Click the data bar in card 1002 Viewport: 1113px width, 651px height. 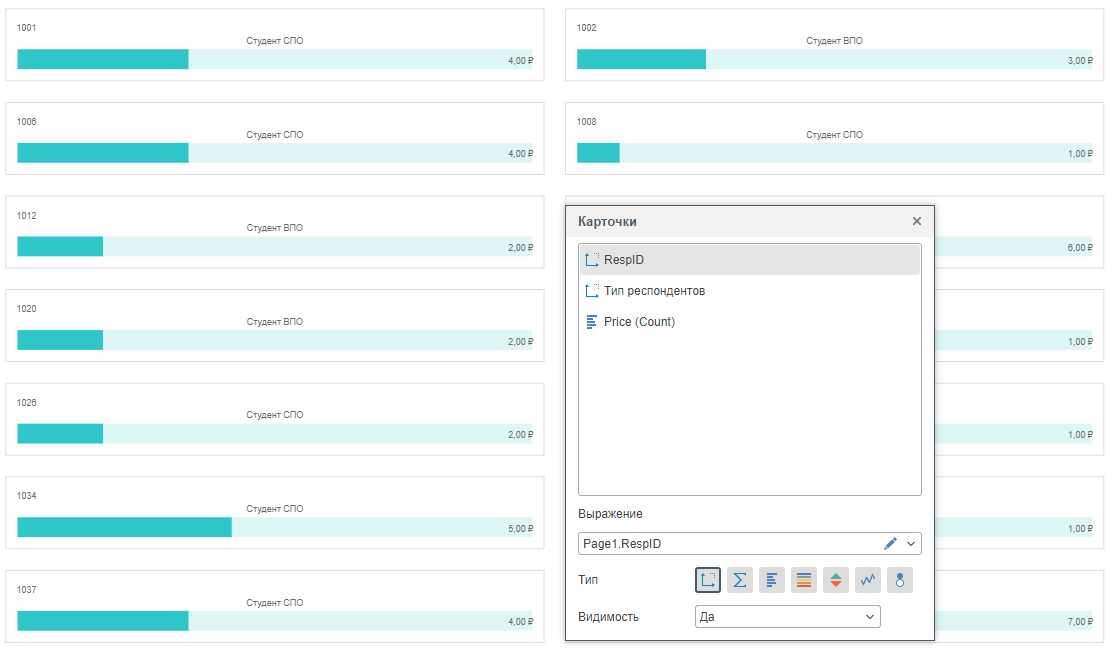pos(641,60)
